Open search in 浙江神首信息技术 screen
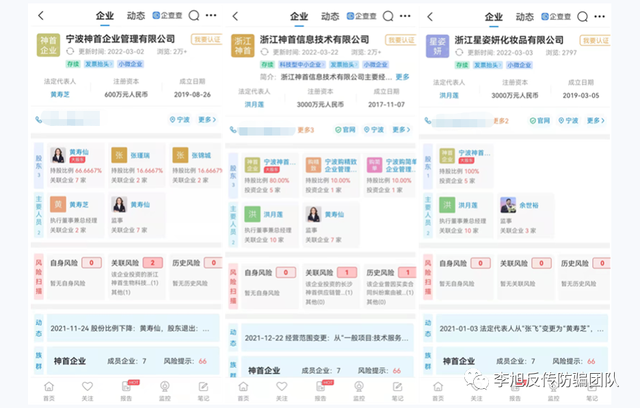640x408 pixels. [388, 16]
